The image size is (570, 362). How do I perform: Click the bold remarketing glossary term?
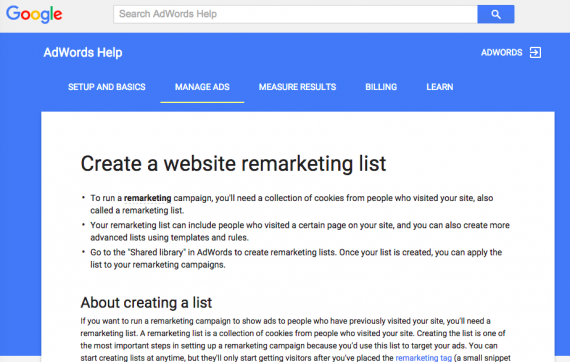148,198
